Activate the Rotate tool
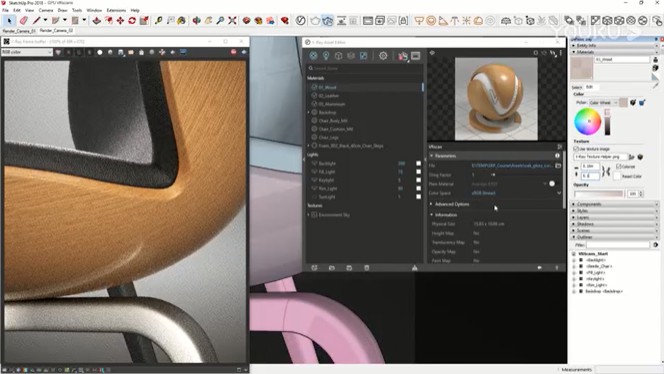 point(132,20)
